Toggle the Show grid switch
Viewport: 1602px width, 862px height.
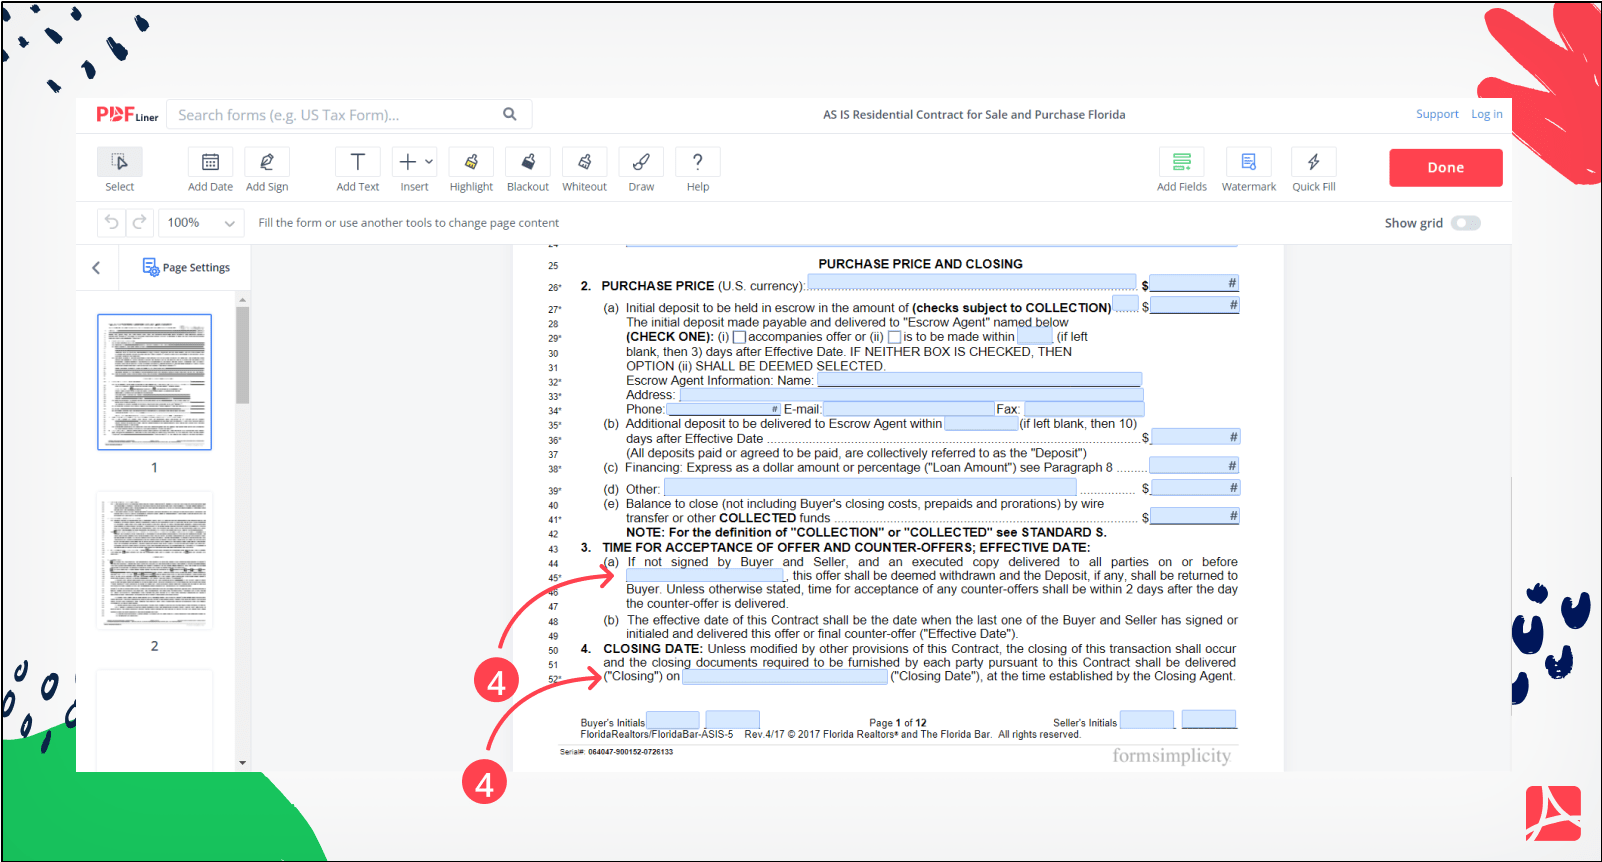(1466, 223)
